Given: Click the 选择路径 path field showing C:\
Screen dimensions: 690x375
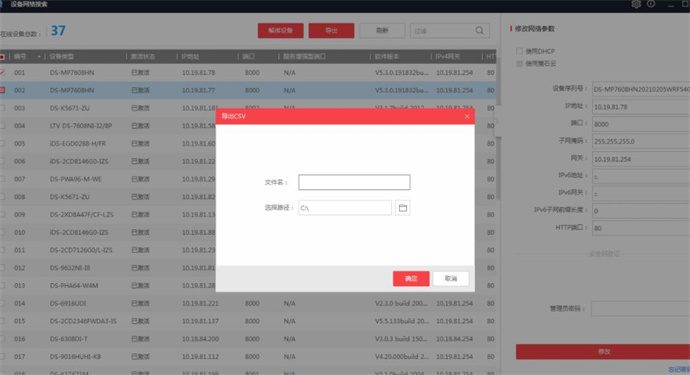Looking at the screenshot, I should [x=345, y=208].
